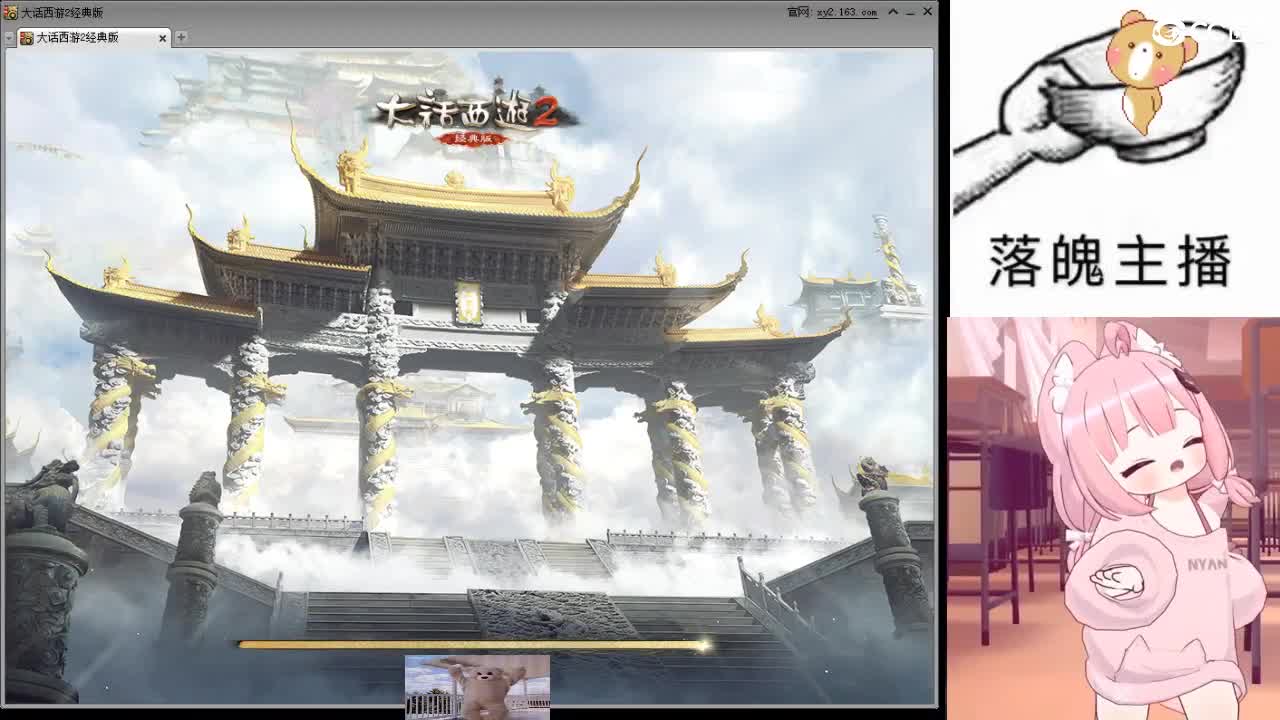The height and width of the screenshot is (720, 1280).
Task: Add a new tab with the plus button
Action: click(x=181, y=38)
